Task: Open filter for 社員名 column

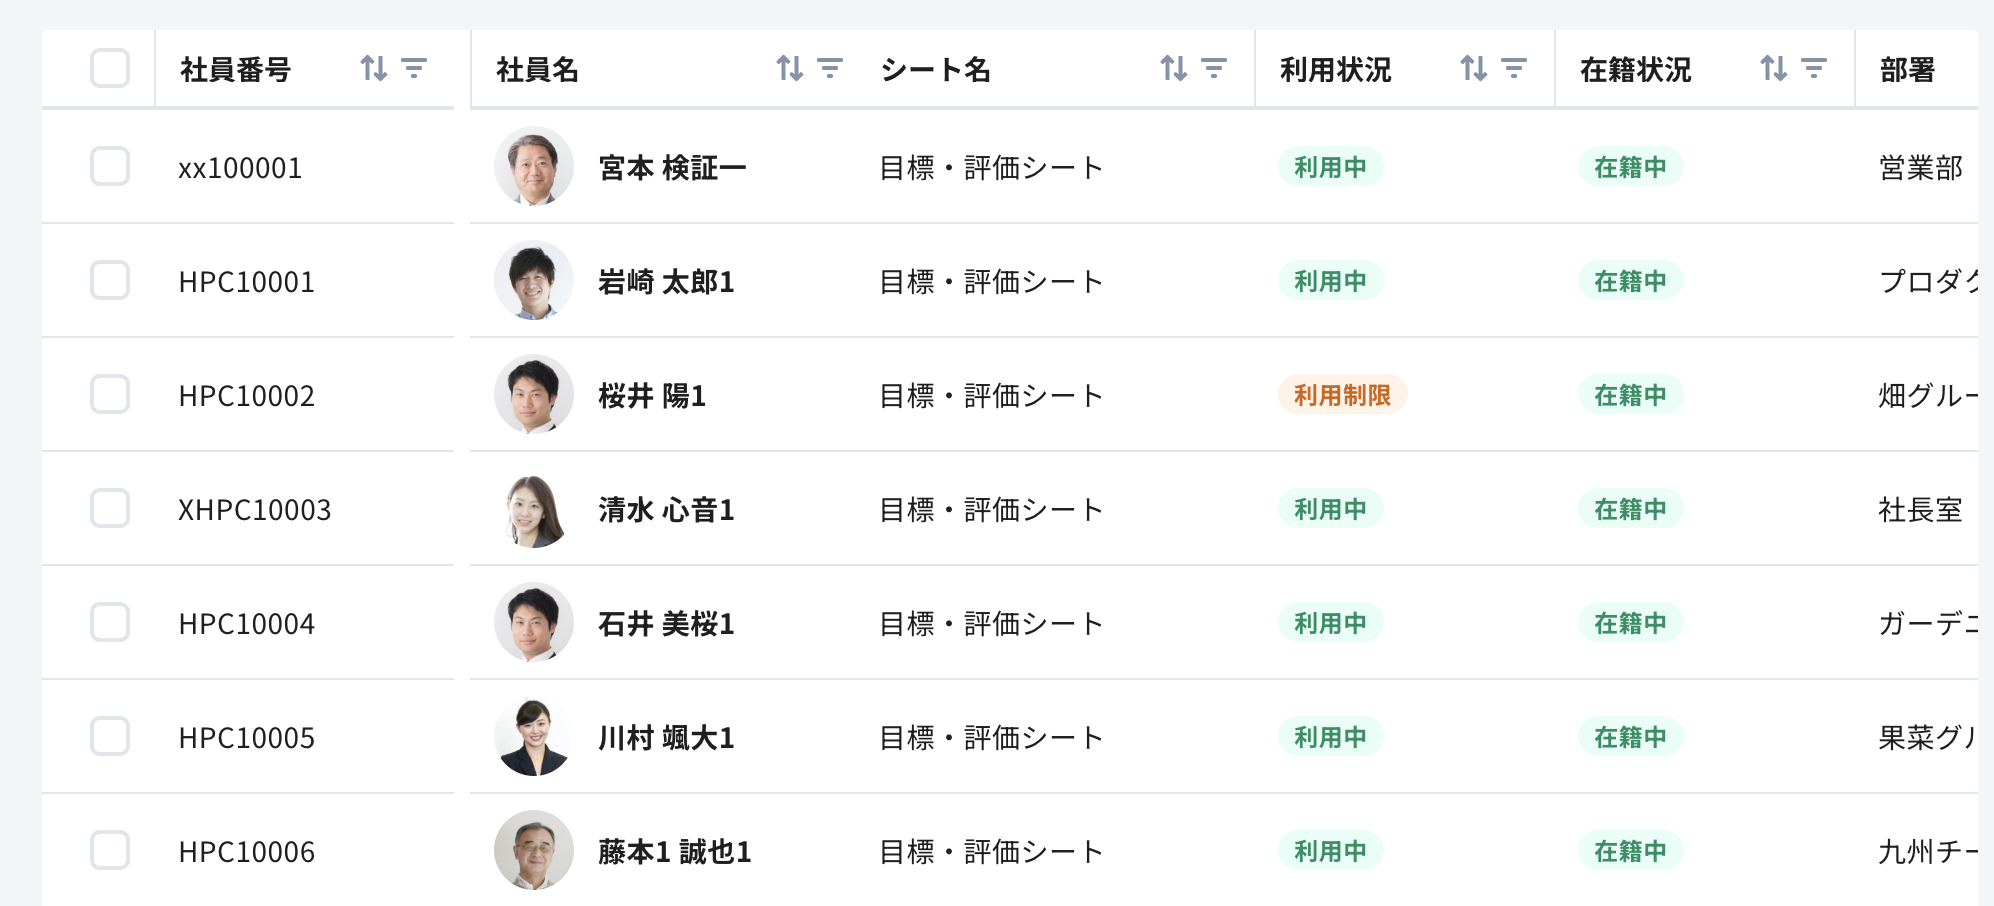Action: pos(830,68)
